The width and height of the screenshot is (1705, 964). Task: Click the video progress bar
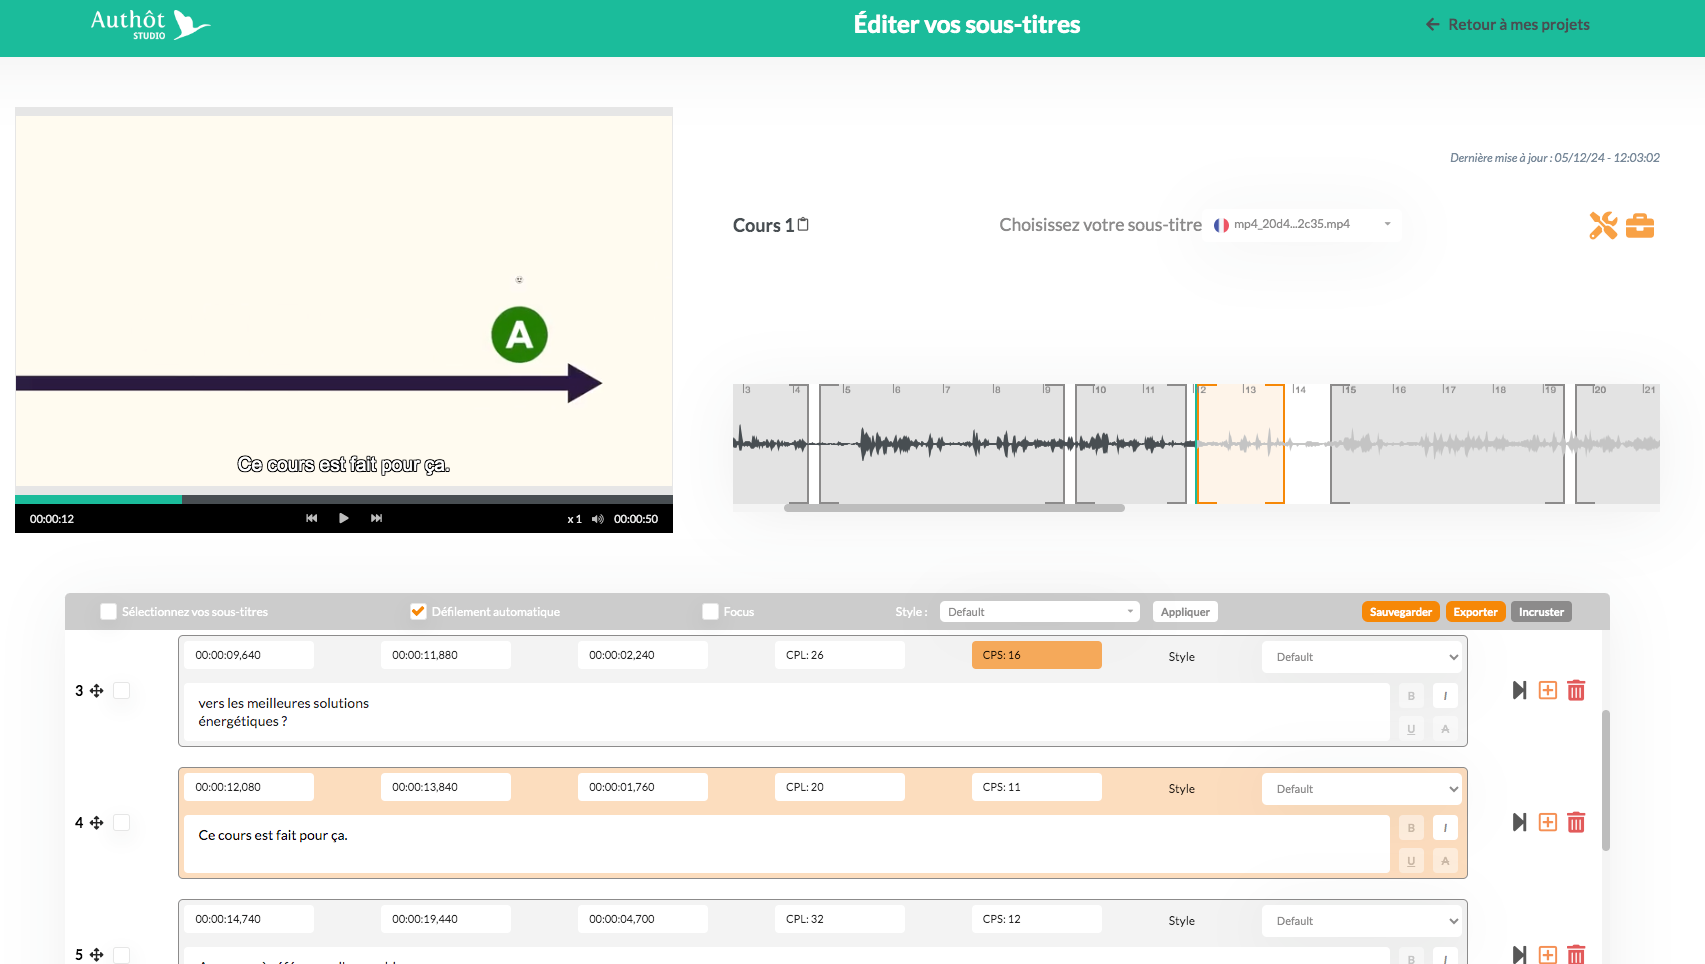point(344,499)
